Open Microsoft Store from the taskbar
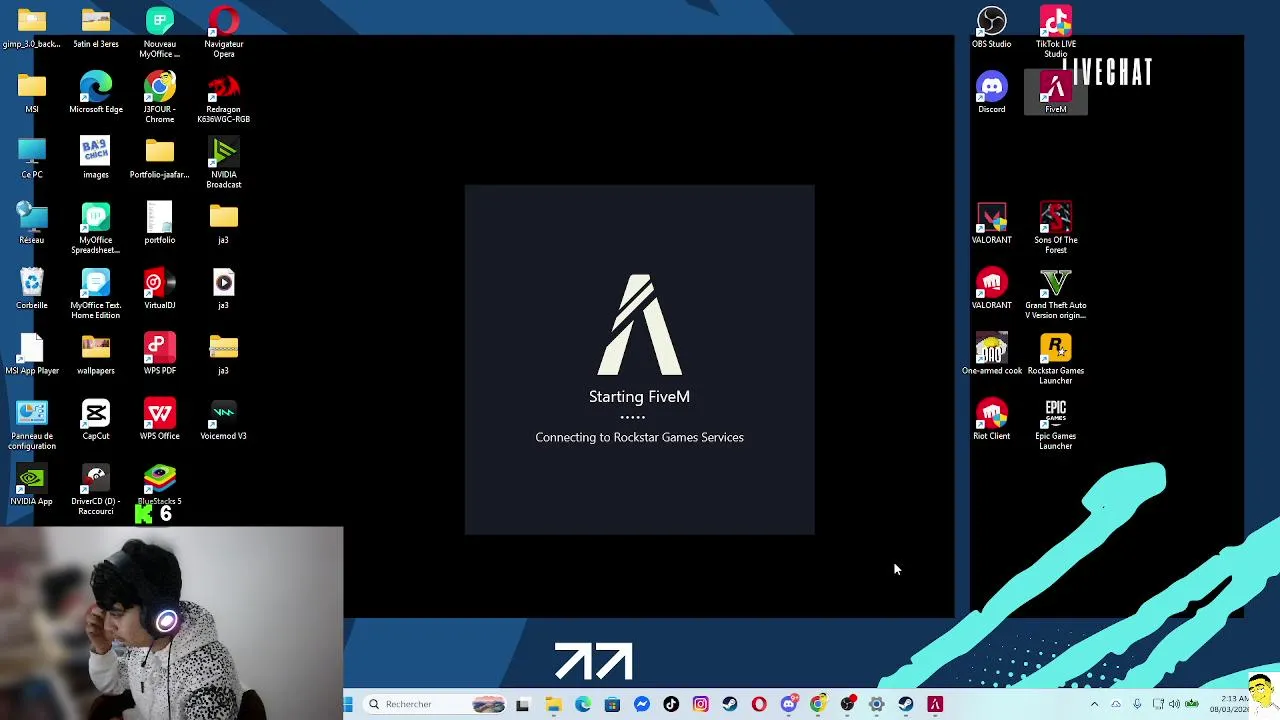This screenshot has width=1280, height=720. 612,704
